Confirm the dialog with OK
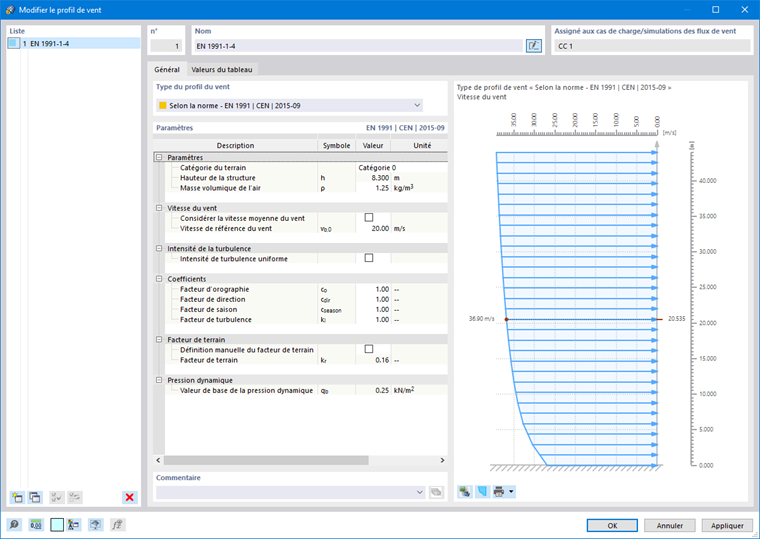Image resolution: width=760 pixels, height=539 pixels. tap(612, 525)
